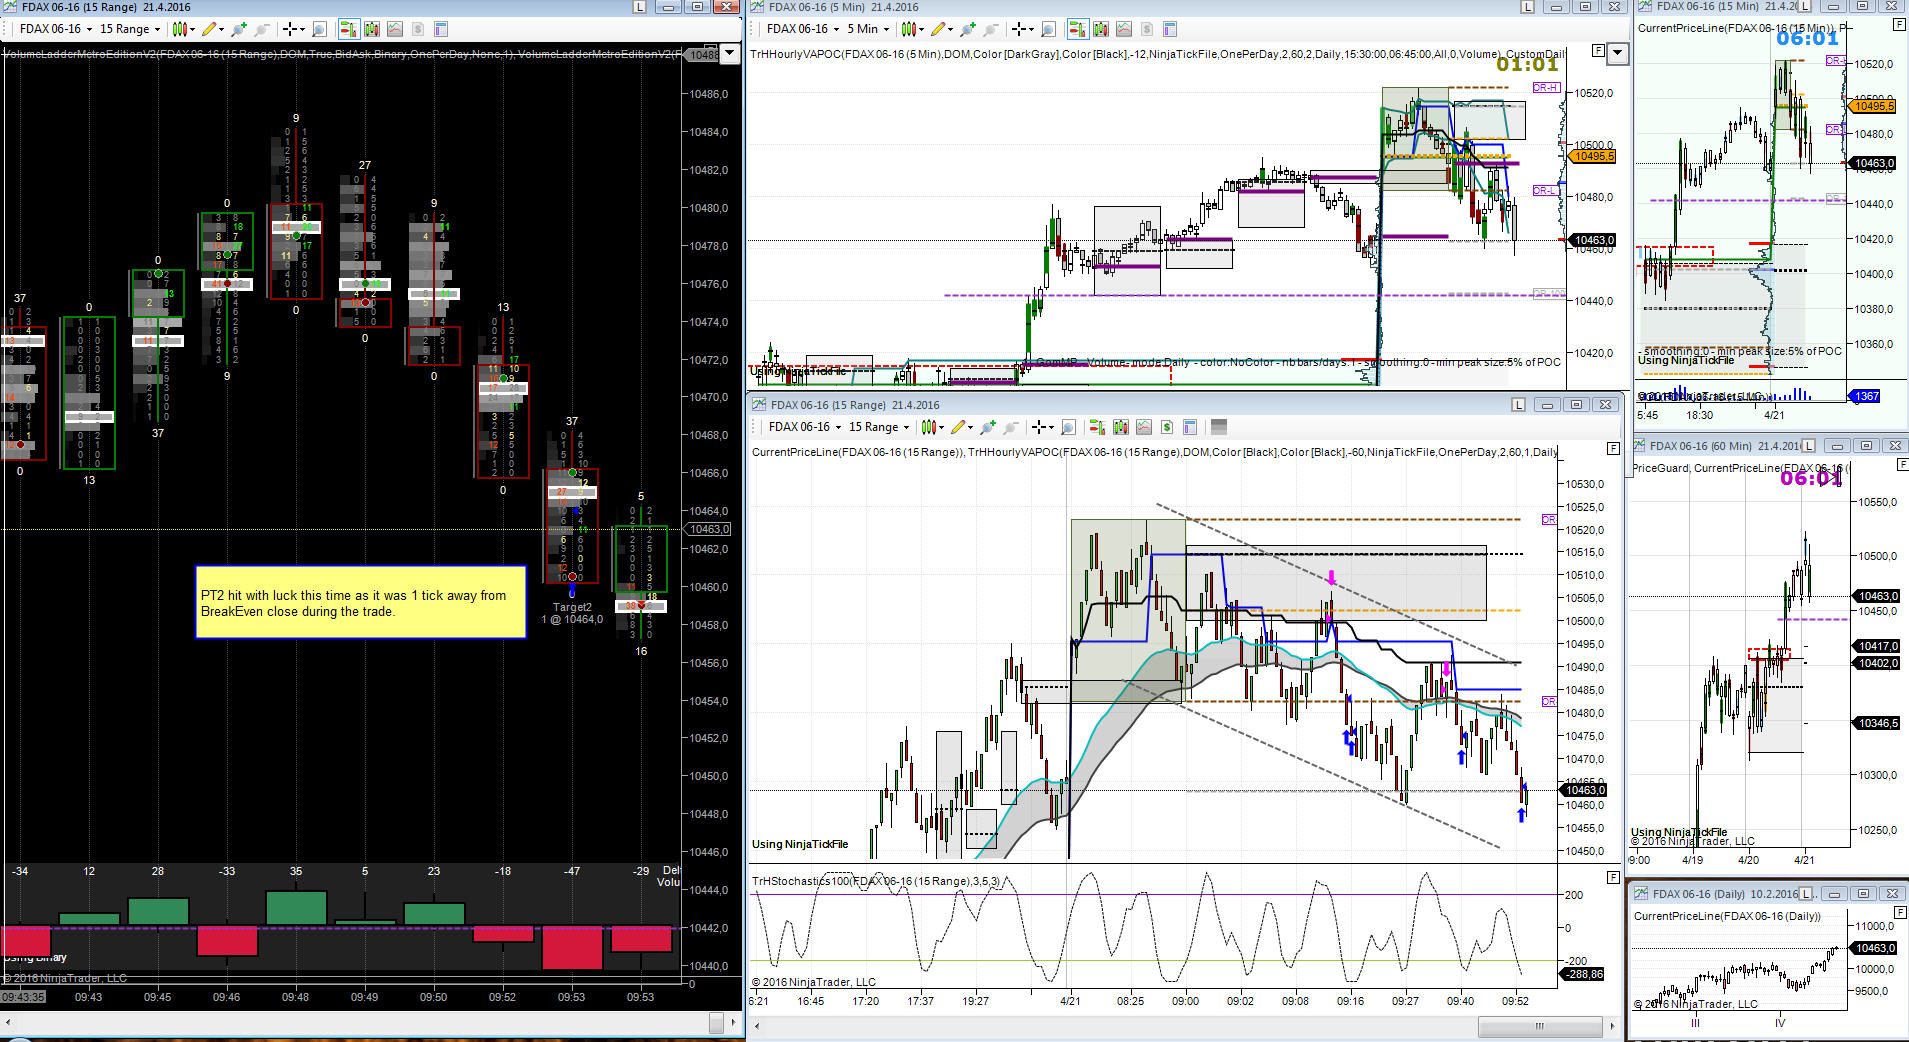Screen dimensions: 1909x1042
Task: Open properties icon in volume ladder chart toolbar
Action: point(441,29)
